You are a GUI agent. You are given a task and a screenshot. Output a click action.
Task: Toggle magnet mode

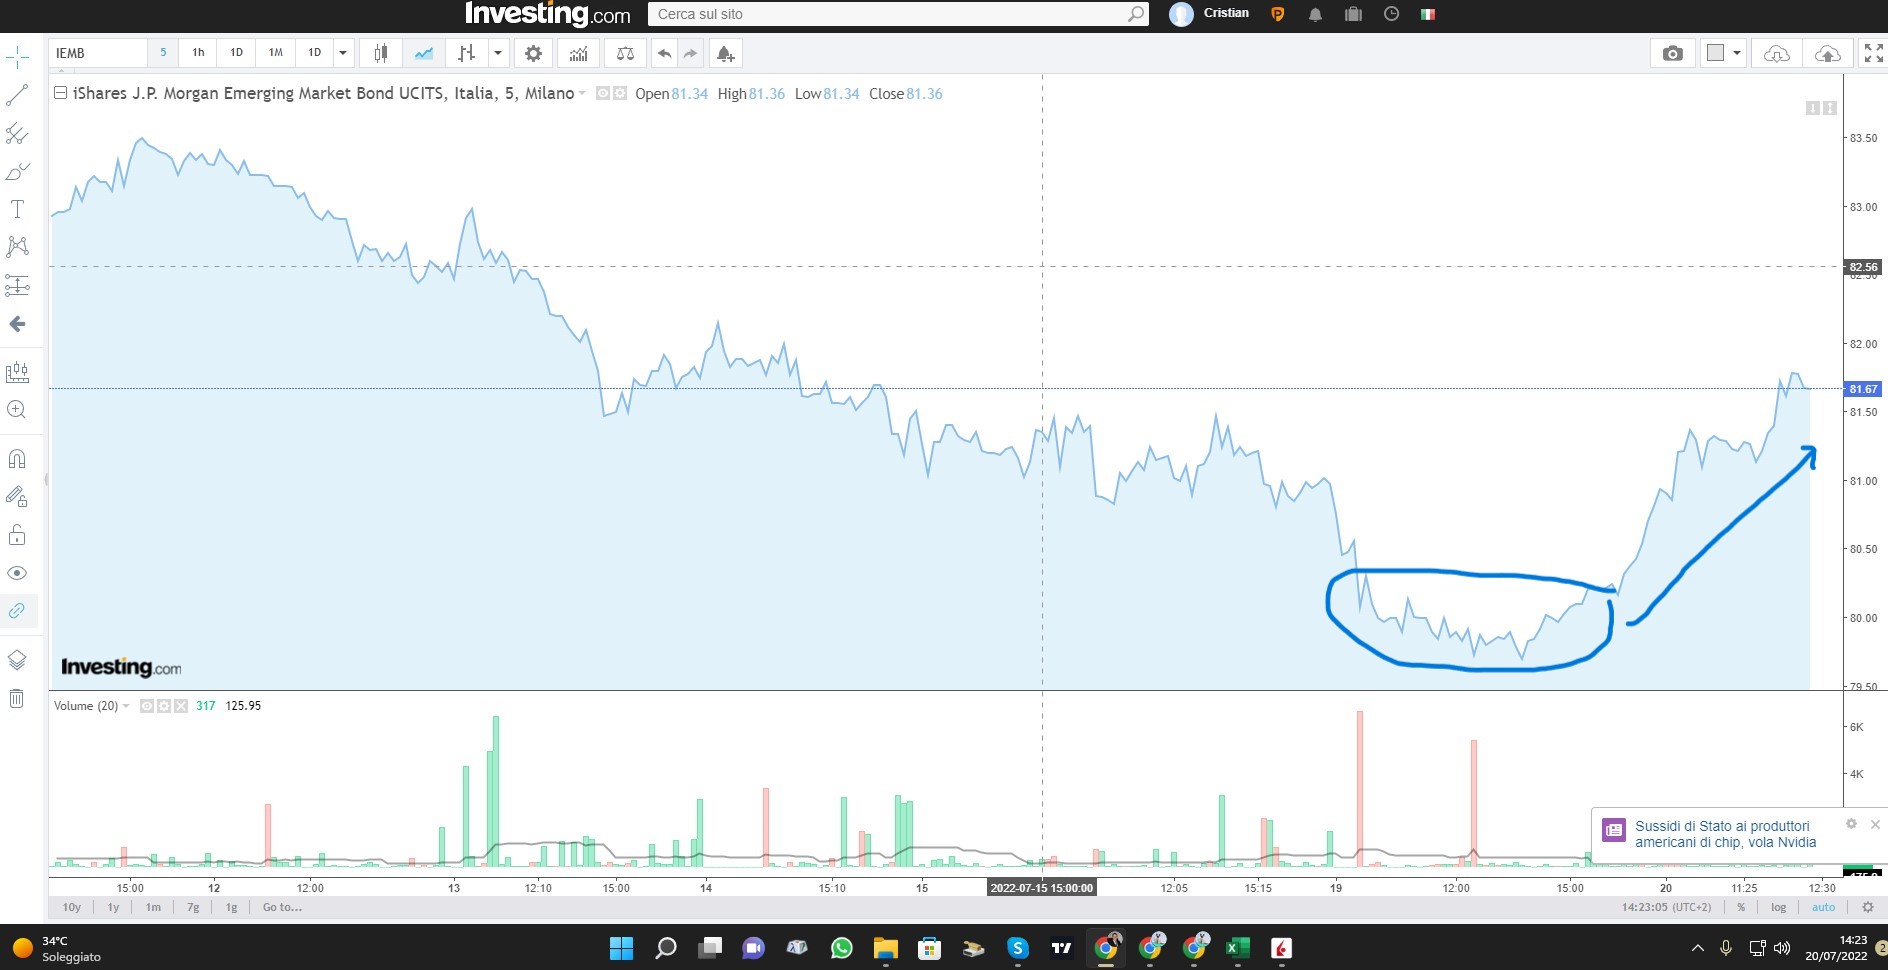point(17,459)
